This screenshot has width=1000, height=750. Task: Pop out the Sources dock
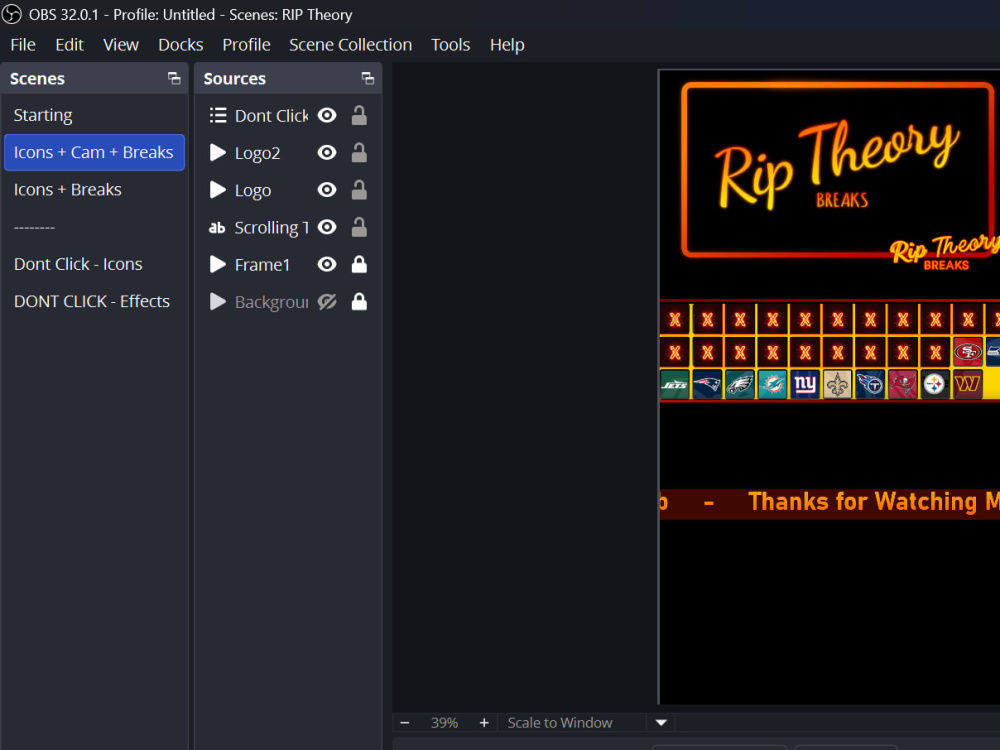[367, 78]
